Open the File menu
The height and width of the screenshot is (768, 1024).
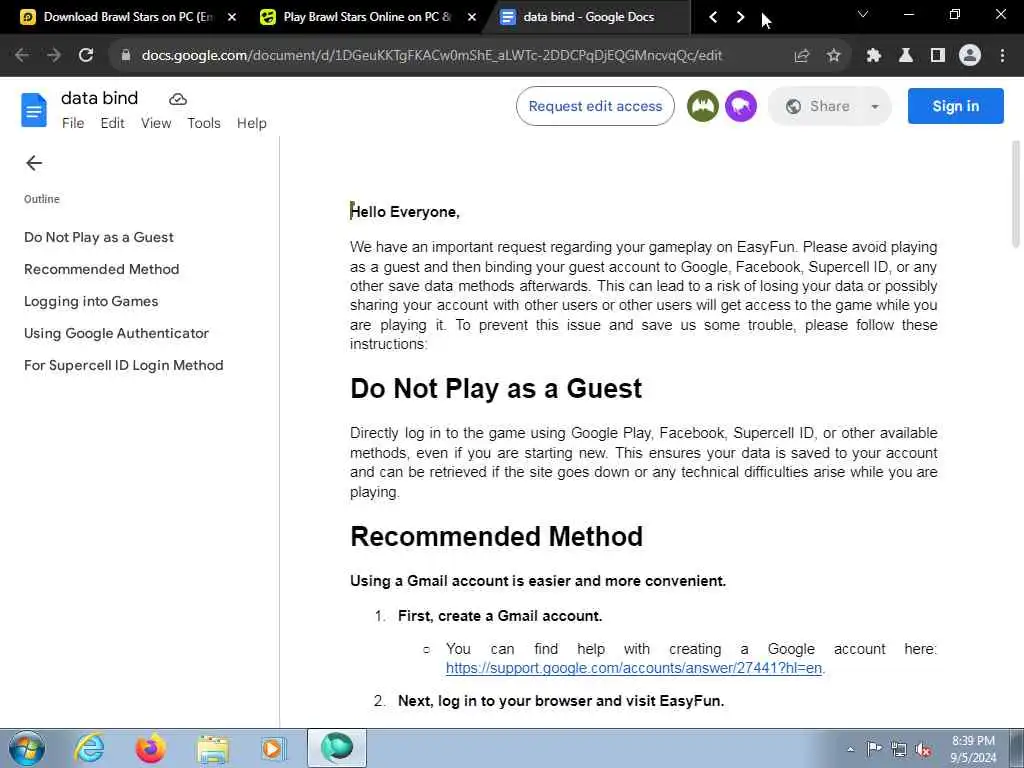click(73, 123)
